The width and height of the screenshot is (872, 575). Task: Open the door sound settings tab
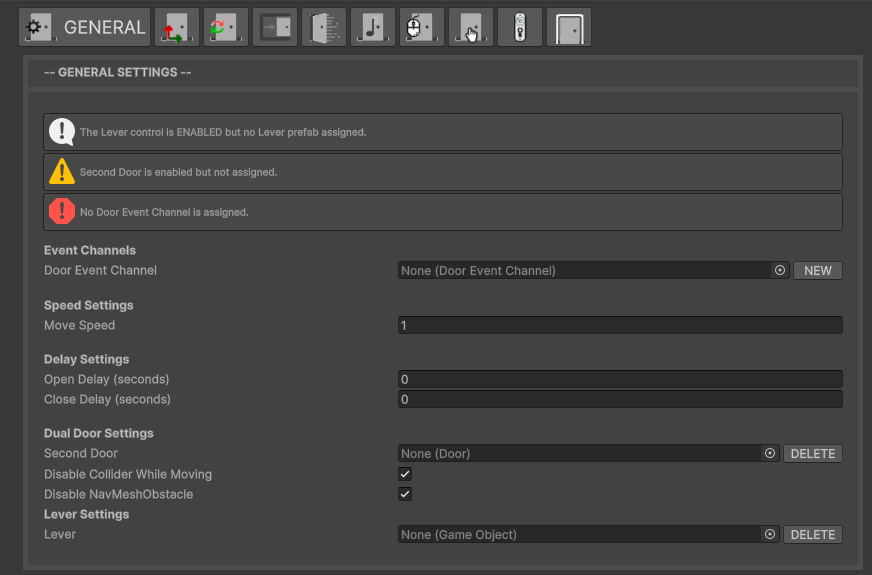[373, 28]
